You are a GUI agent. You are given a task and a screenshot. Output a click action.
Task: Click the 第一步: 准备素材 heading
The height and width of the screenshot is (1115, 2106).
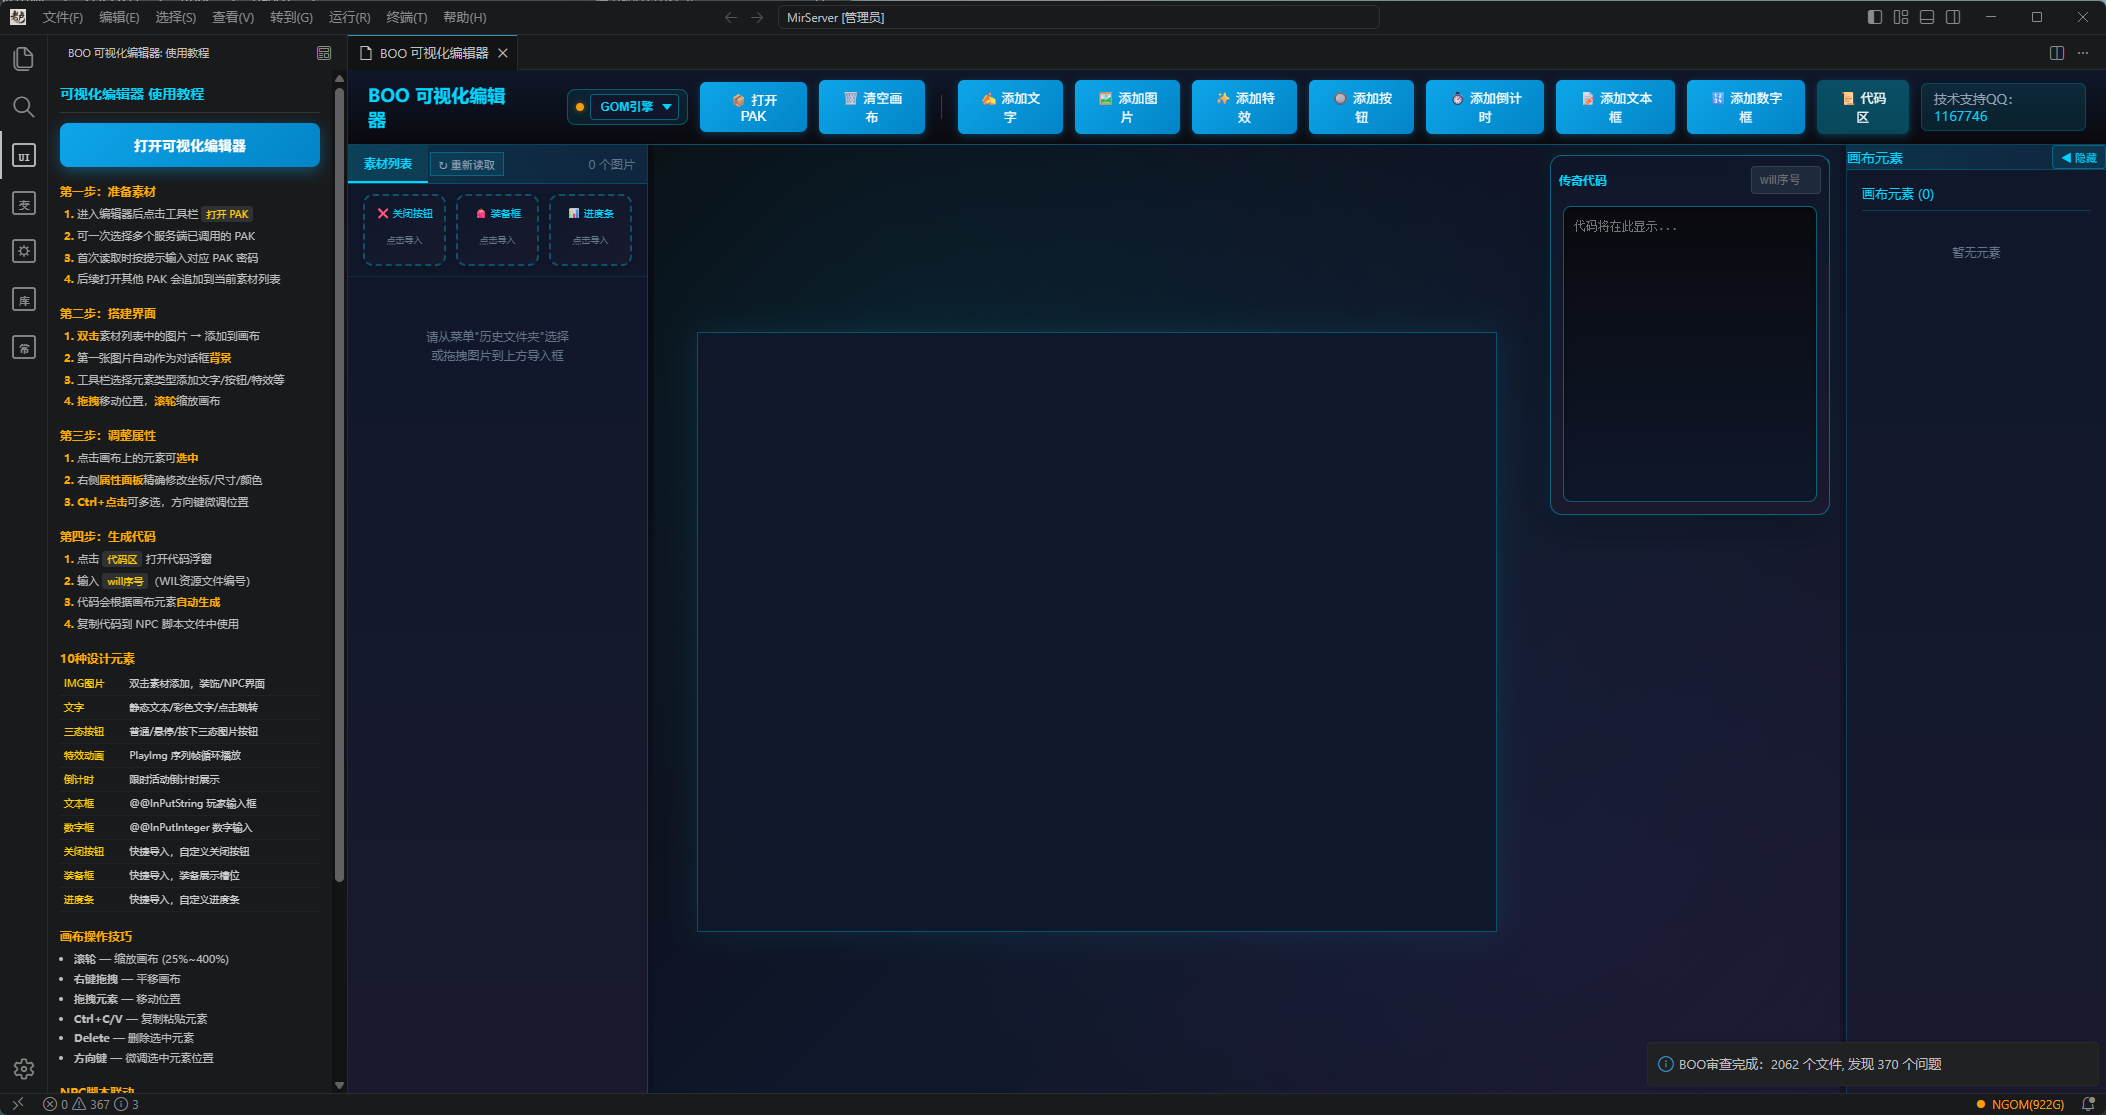point(108,192)
